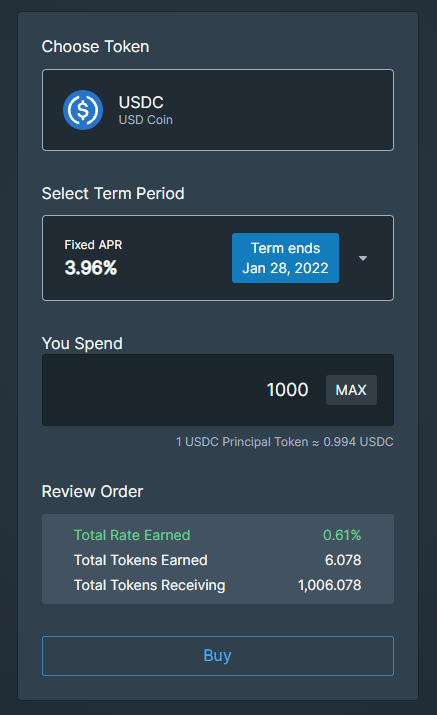Click the MAX amount button
The height and width of the screenshot is (715, 437).
coord(351,390)
